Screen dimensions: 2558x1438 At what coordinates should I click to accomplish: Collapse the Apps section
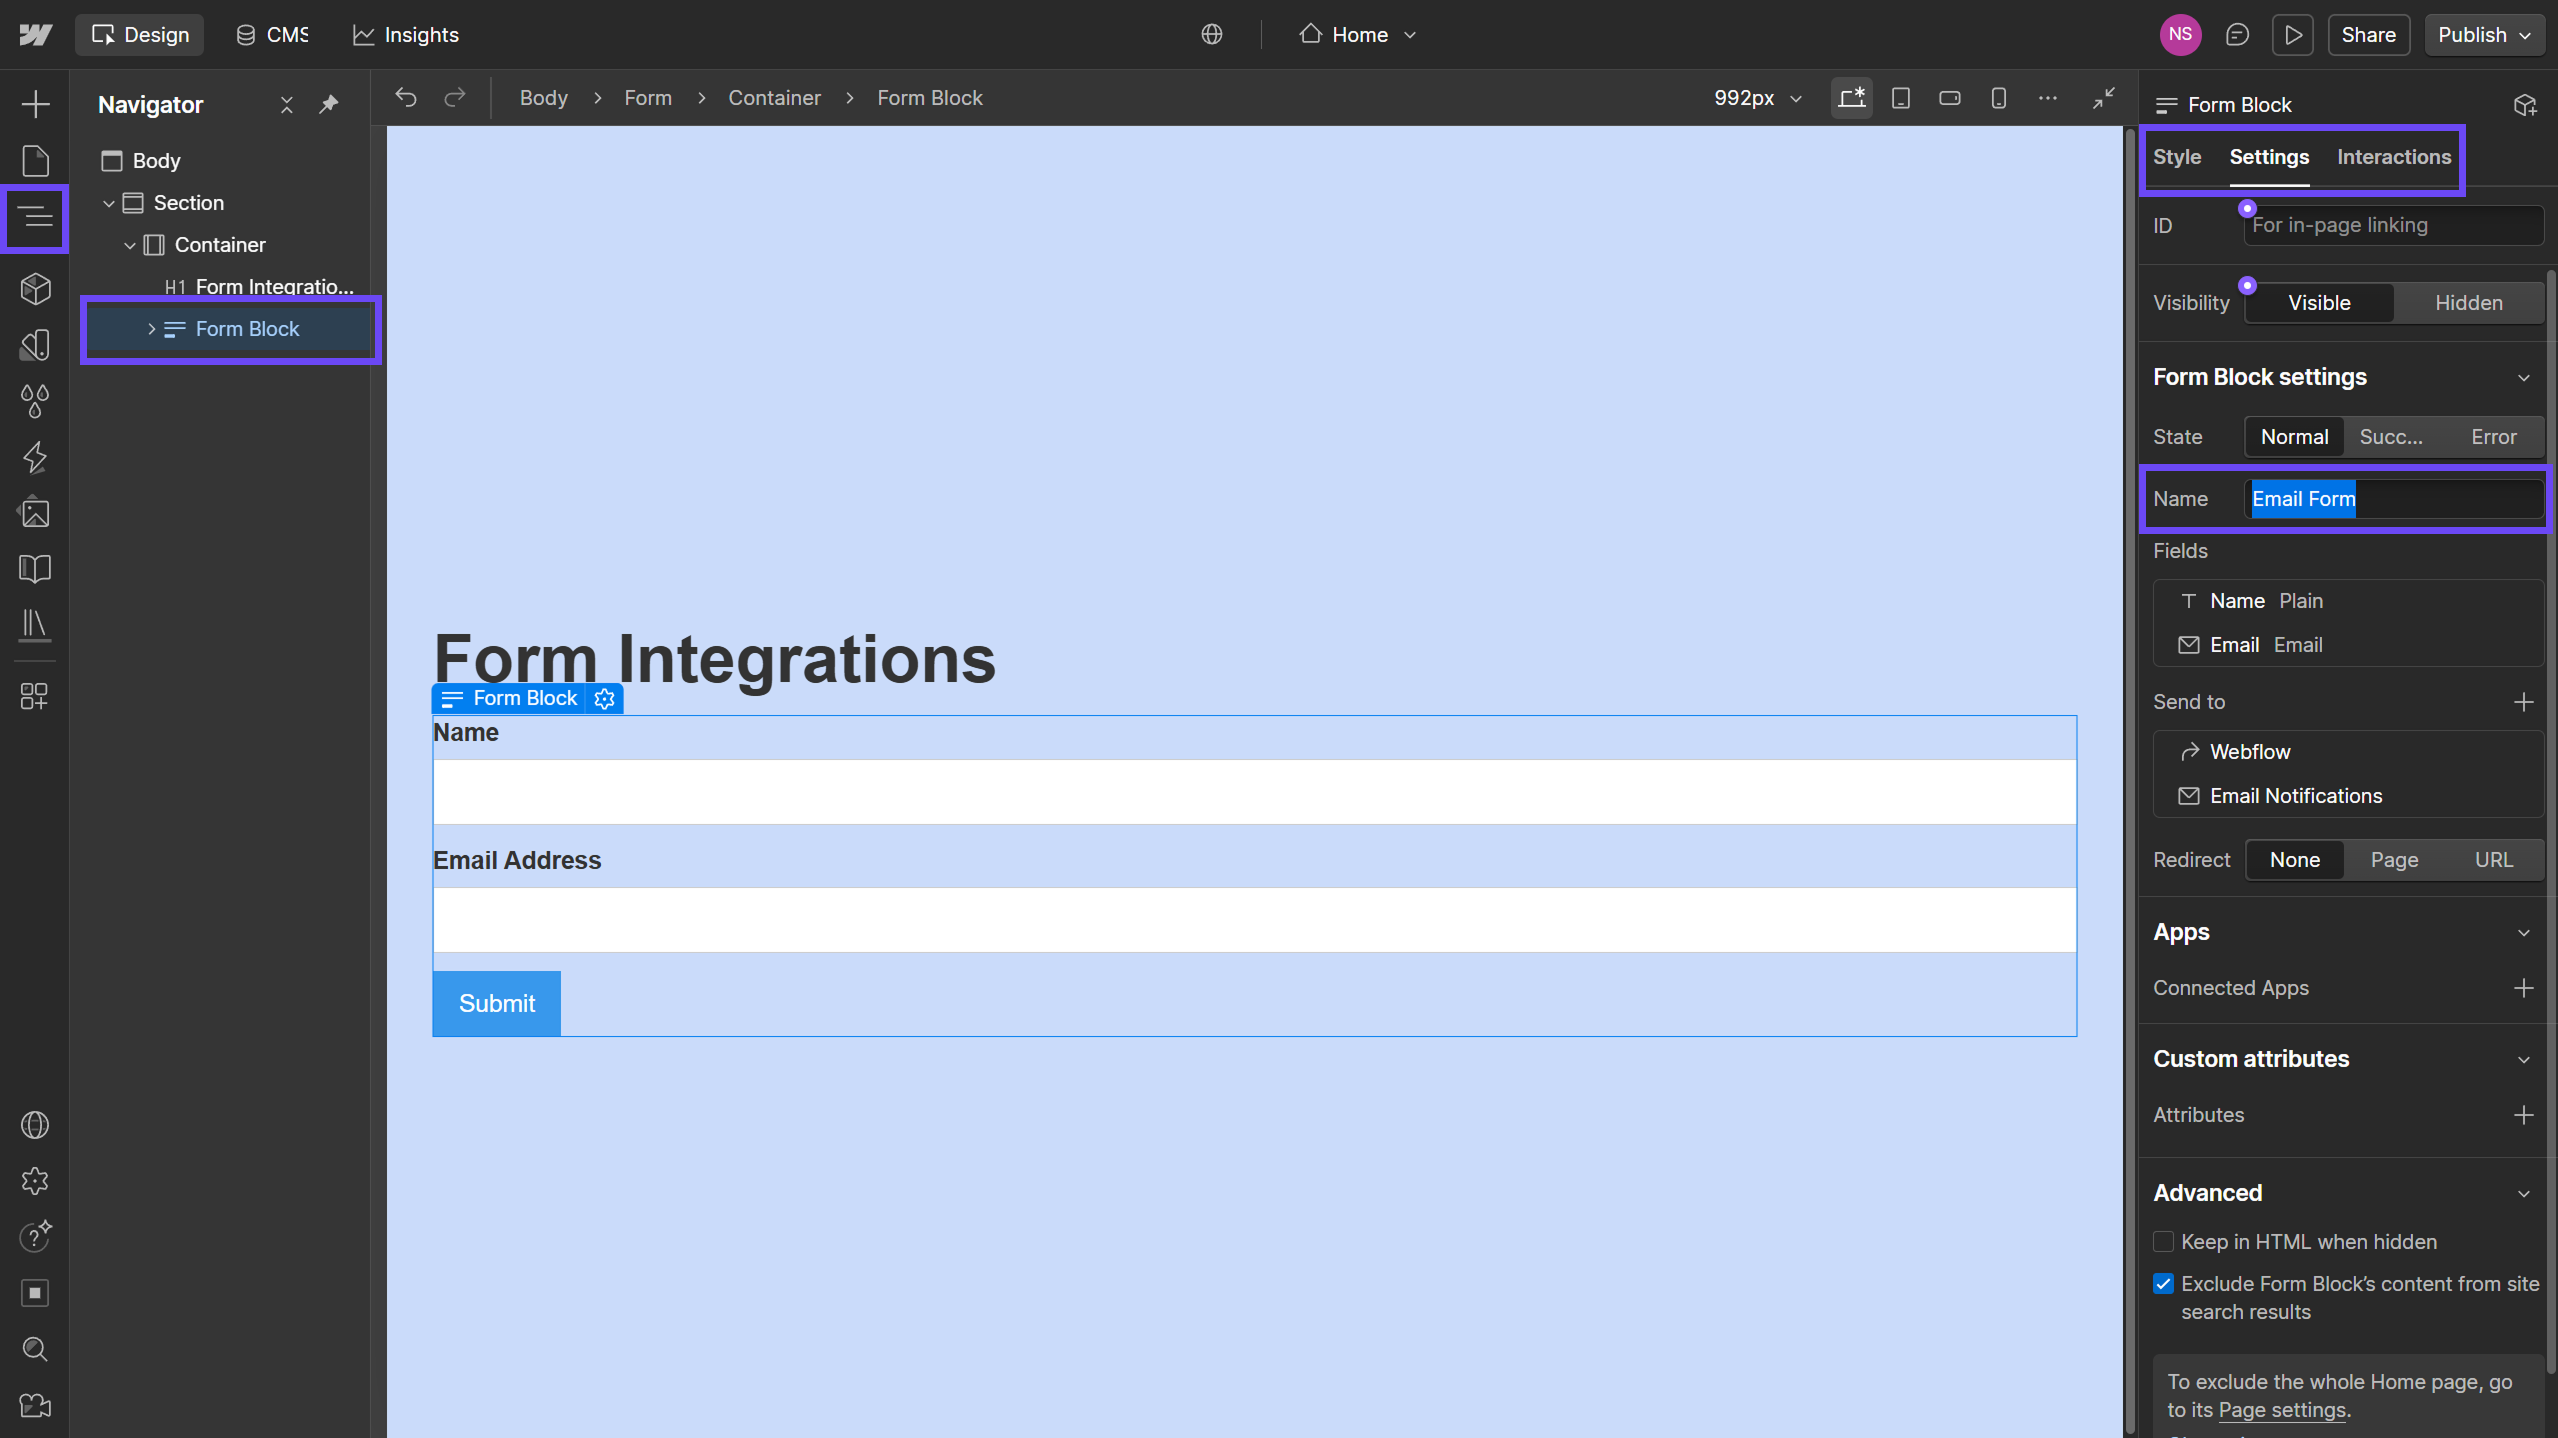tap(2523, 933)
